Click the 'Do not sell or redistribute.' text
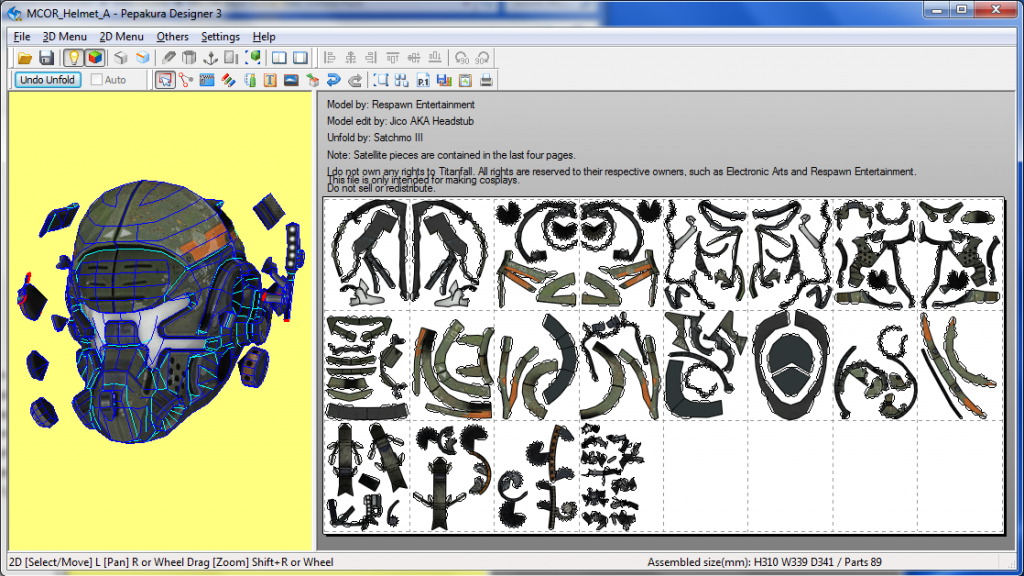1024x576 pixels. [x=381, y=189]
